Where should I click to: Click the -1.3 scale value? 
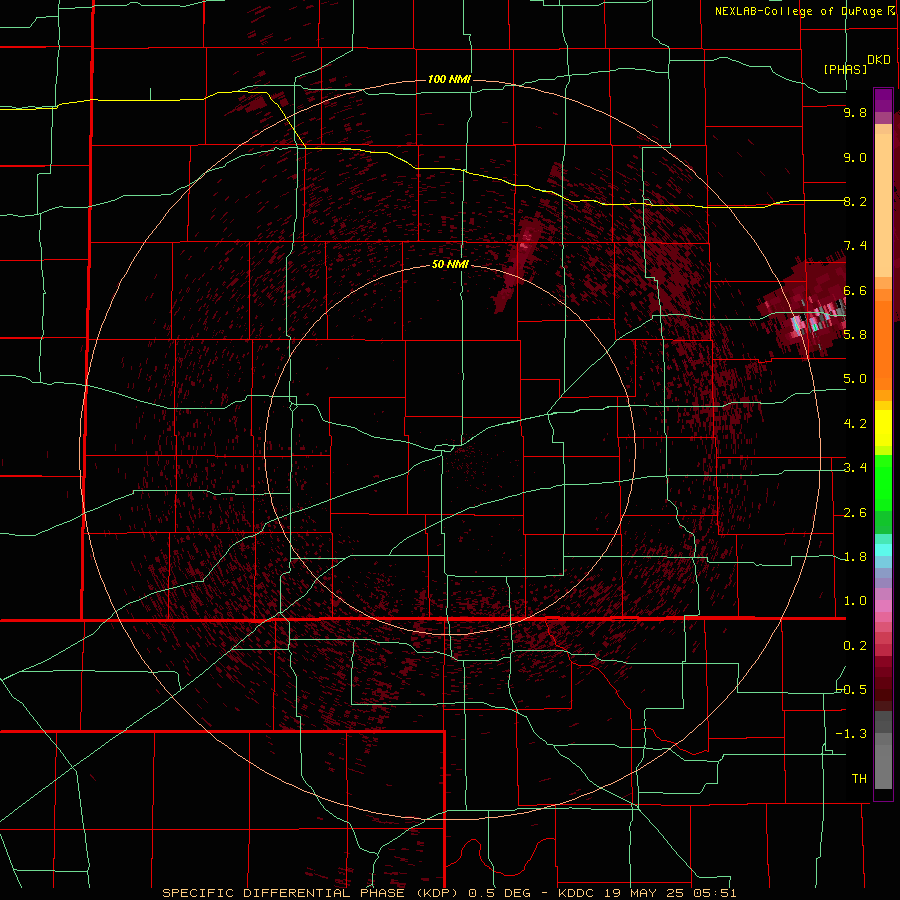coord(852,734)
